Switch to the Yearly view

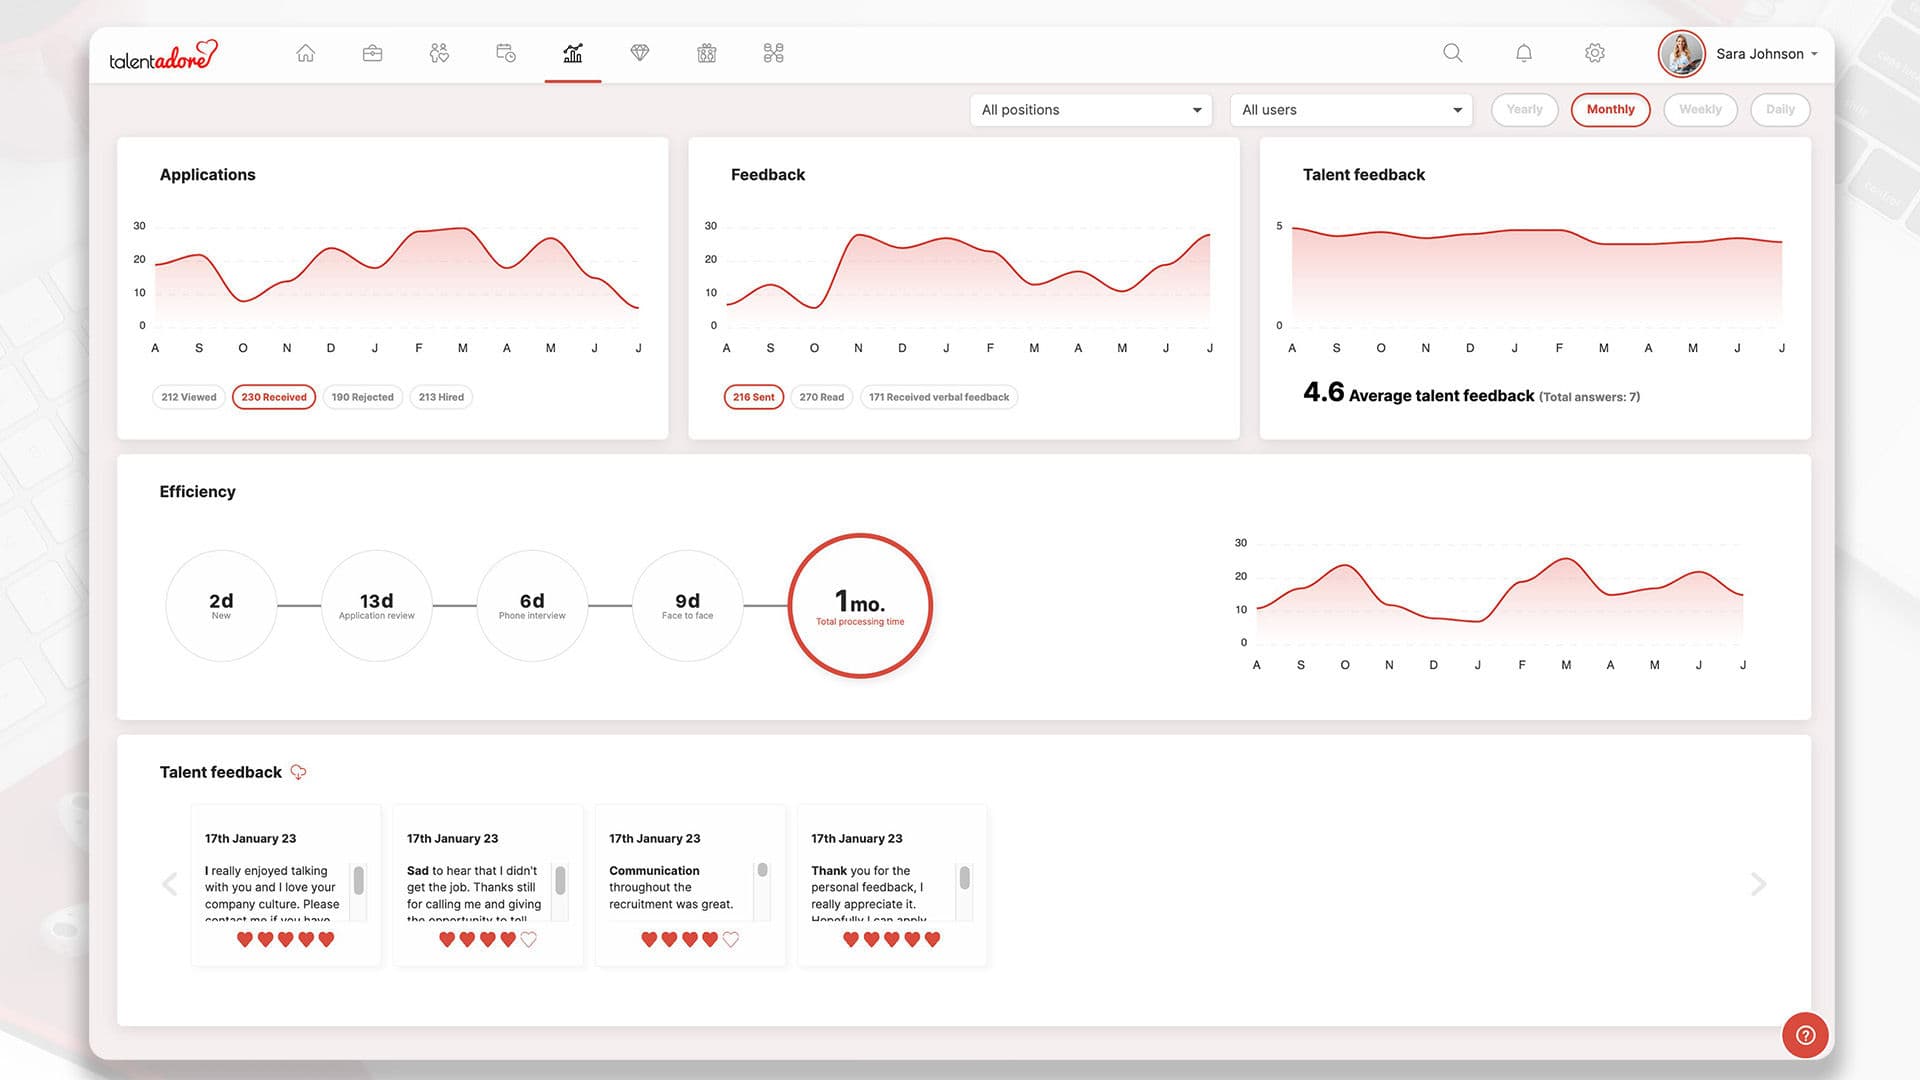[x=1525, y=110]
